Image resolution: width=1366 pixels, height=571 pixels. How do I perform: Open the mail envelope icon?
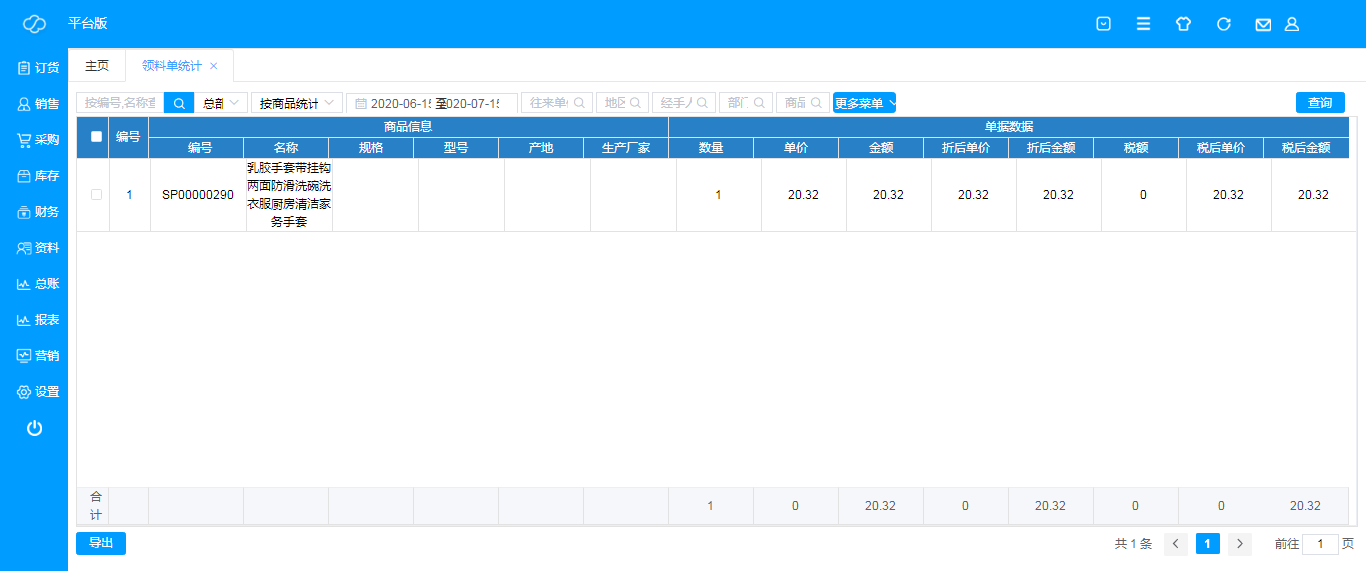1263,24
